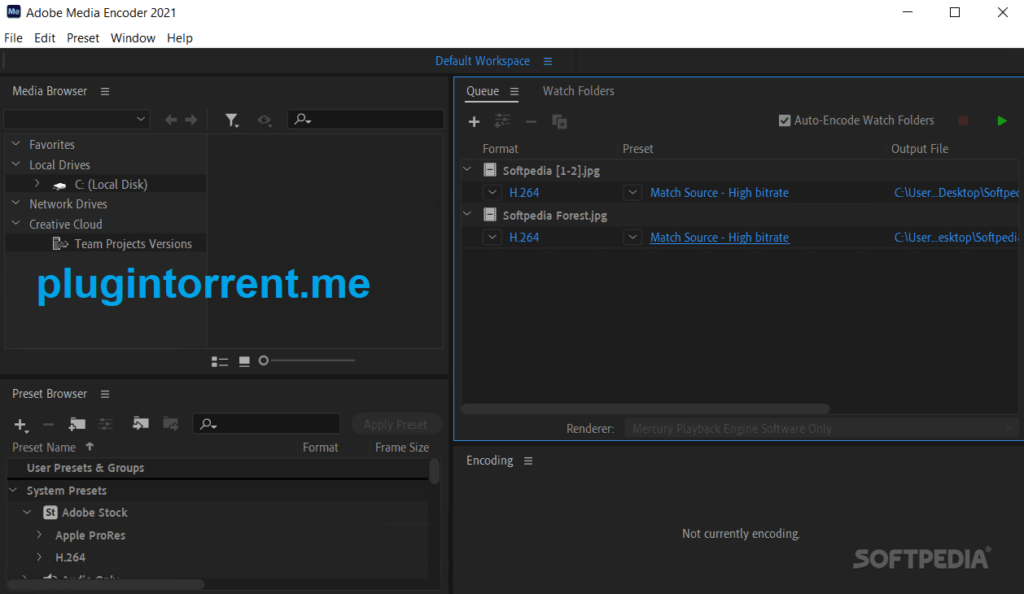Open the Queue panel menu icon
The image size is (1024, 594).
(x=515, y=91)
